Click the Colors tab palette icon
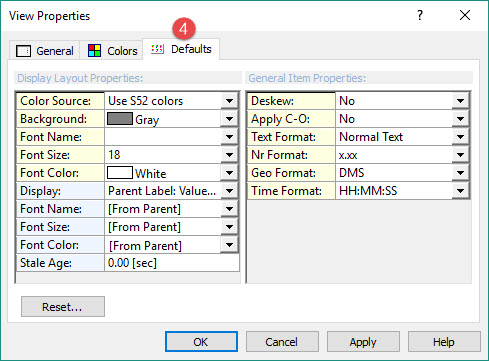 click(94, 51)
